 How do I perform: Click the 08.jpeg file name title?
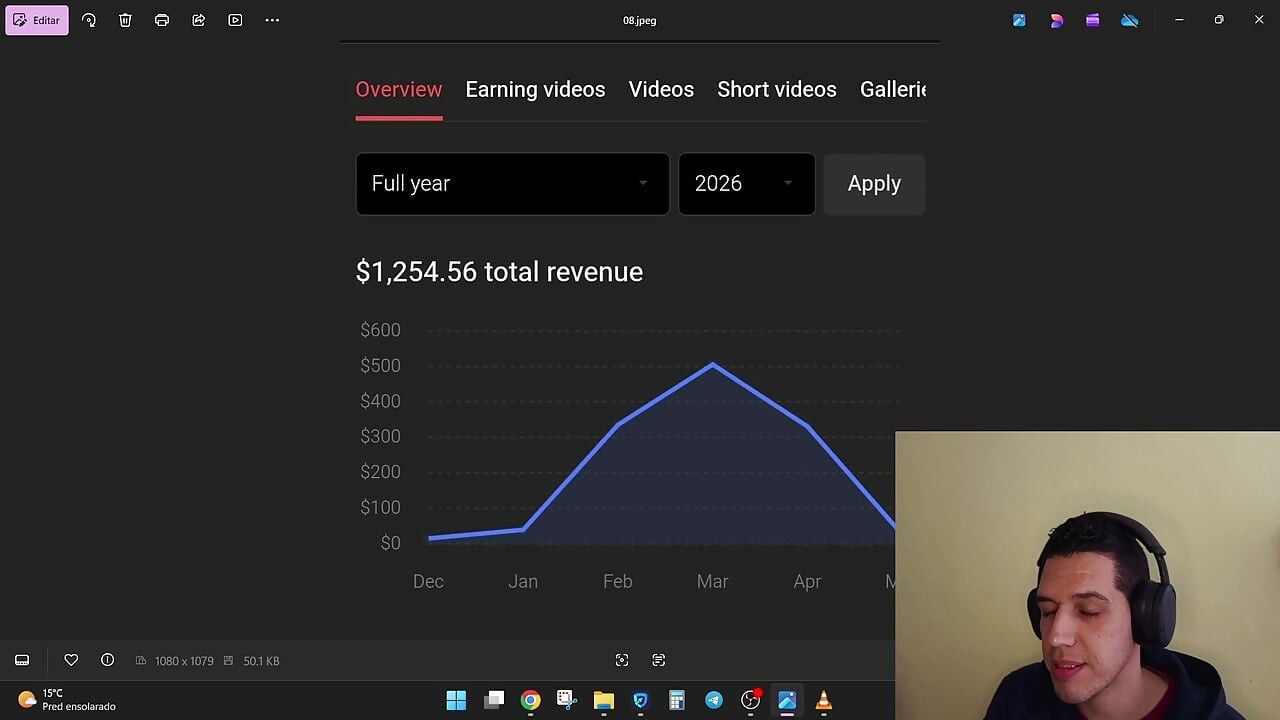coord(640,20)
